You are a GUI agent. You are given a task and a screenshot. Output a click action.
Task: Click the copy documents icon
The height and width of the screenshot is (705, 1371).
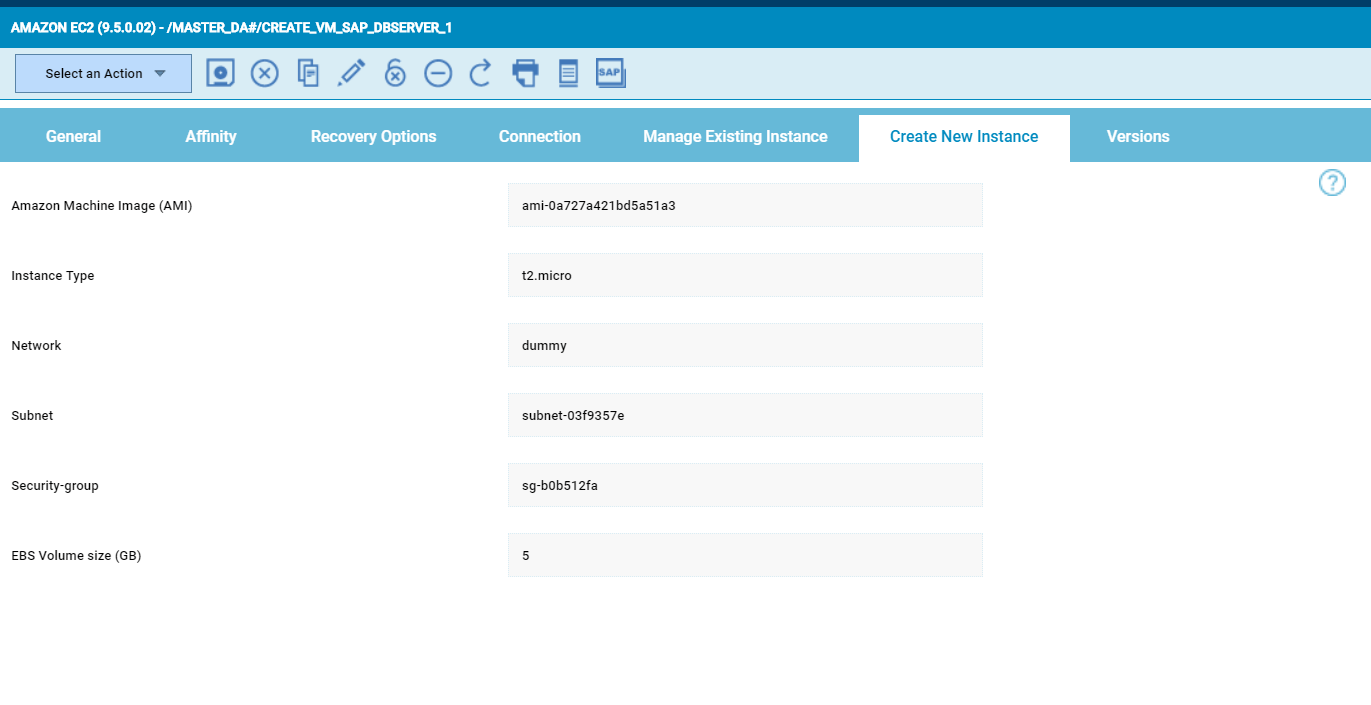click(309, 73)
